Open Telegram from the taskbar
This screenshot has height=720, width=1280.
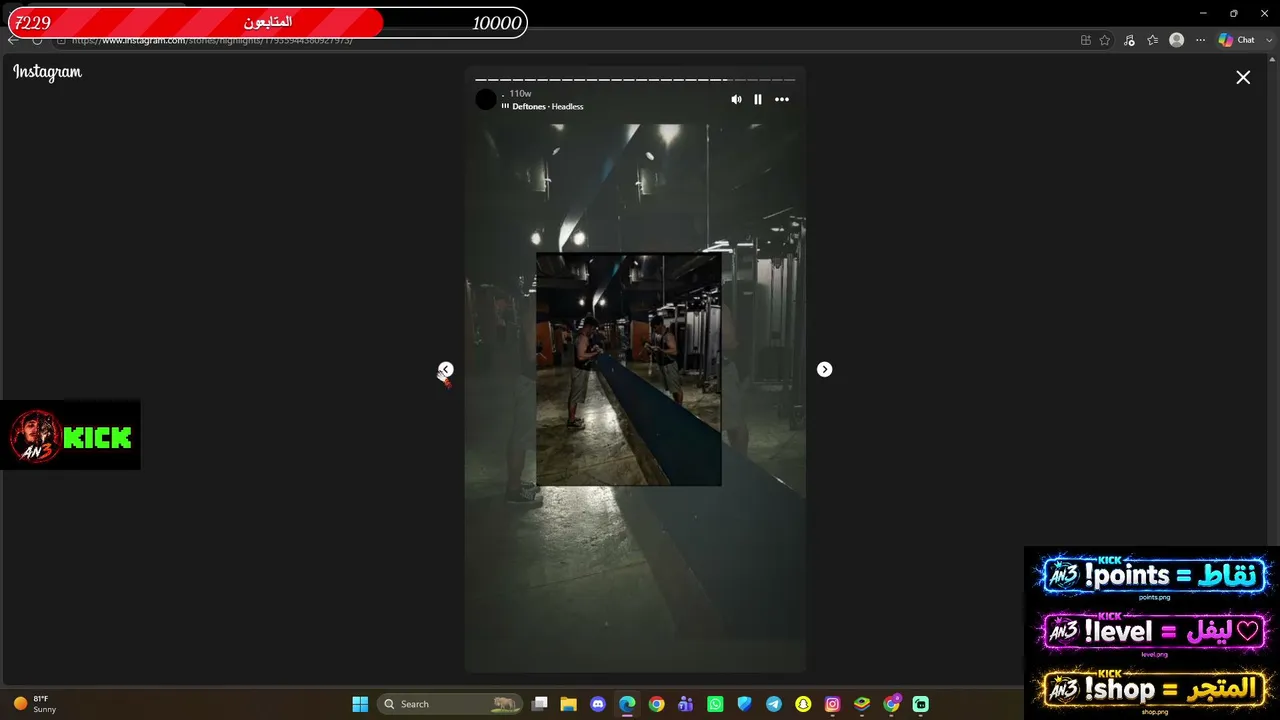774,704
